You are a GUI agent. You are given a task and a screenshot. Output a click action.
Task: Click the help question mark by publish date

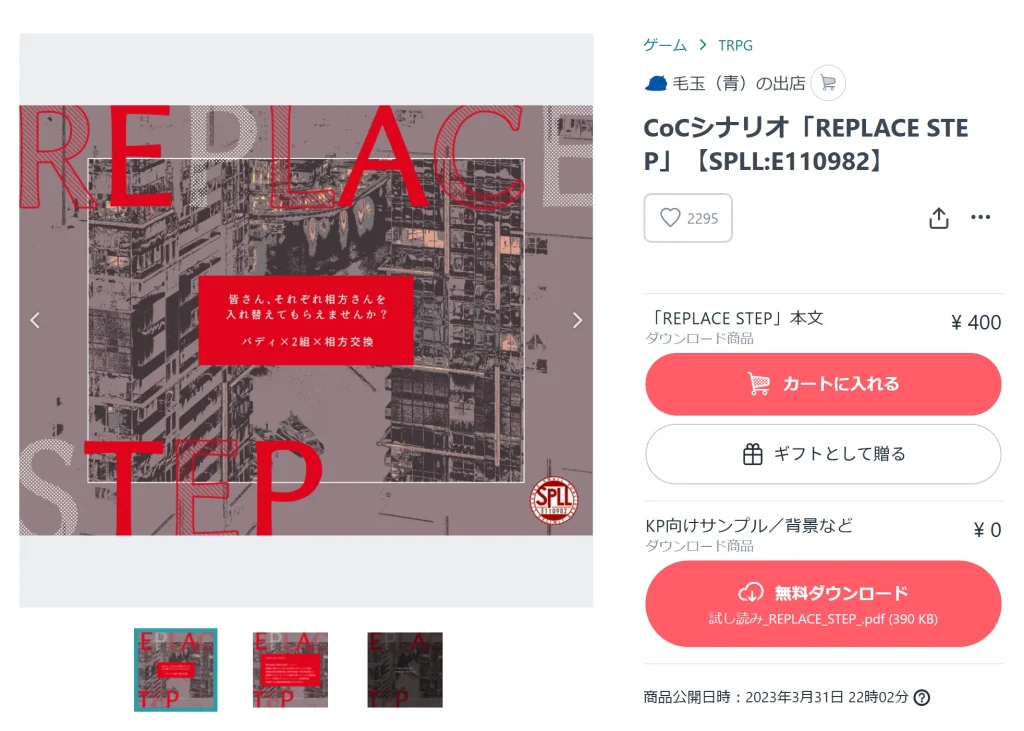[921, 697]
